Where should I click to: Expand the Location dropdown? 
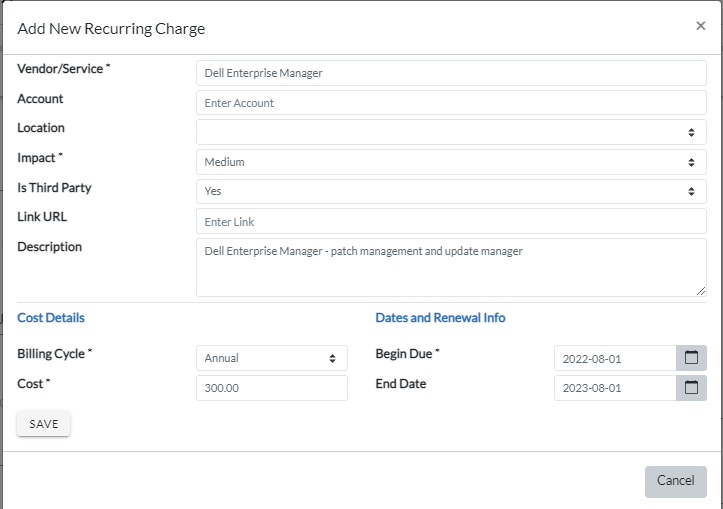click(x=451, y=132)
